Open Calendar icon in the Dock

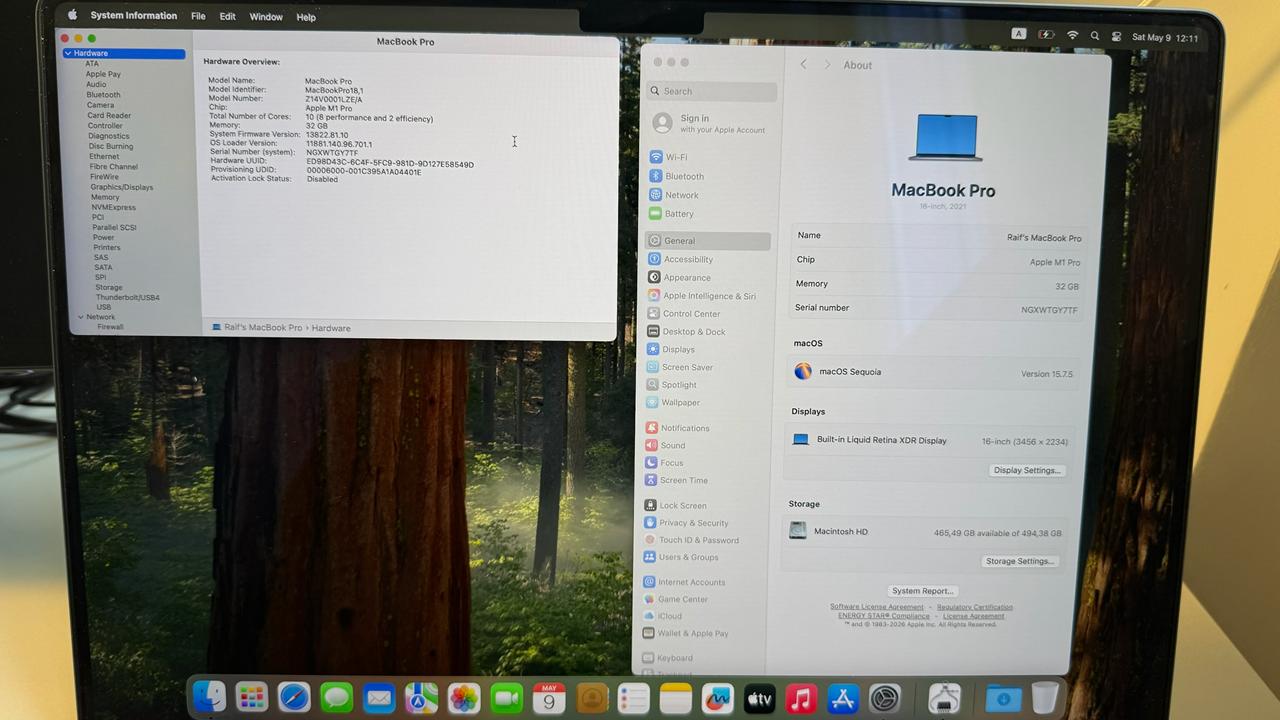click(x=549, y=698)
